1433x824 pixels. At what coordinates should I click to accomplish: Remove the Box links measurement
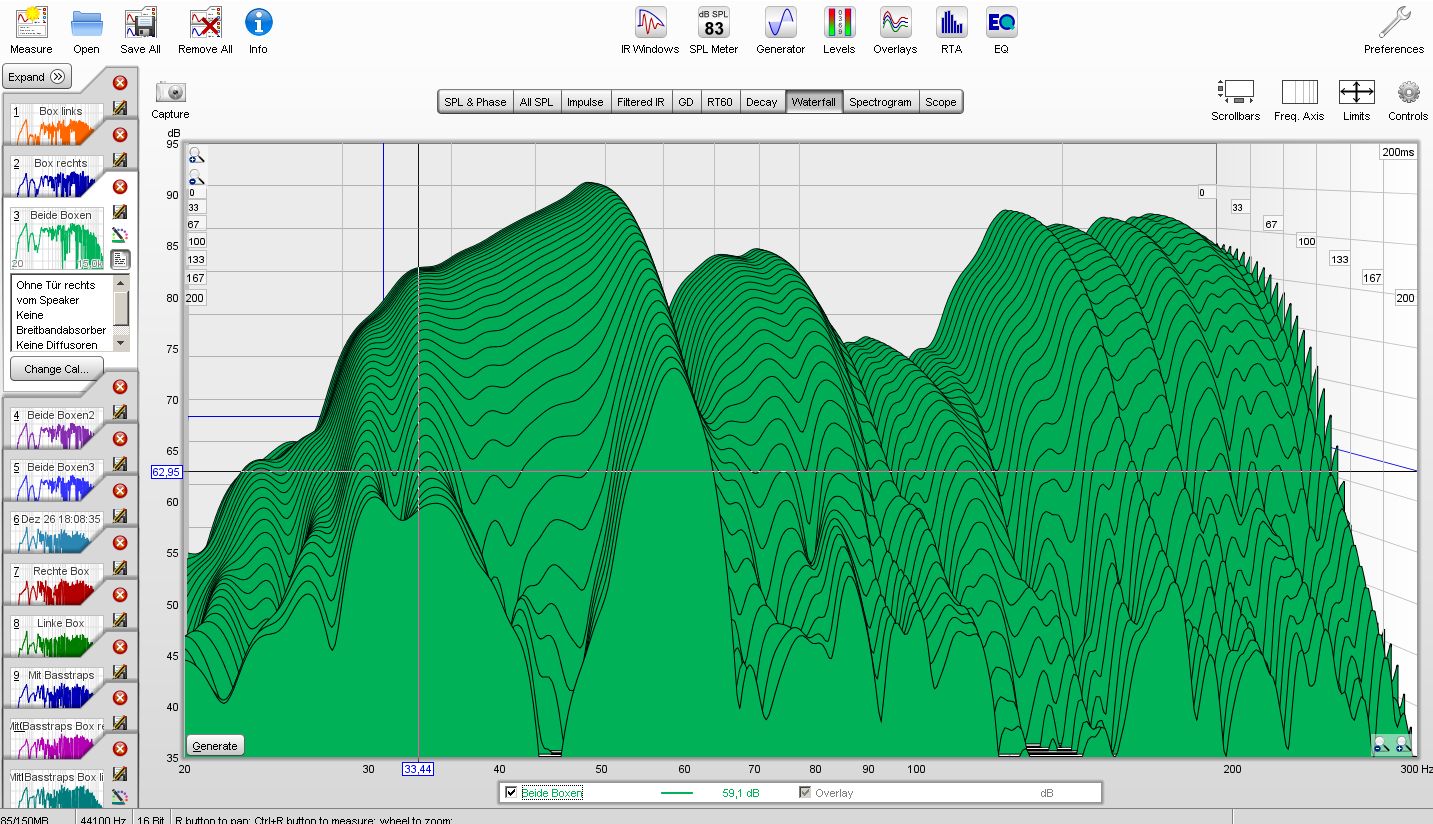pos(120,83)
